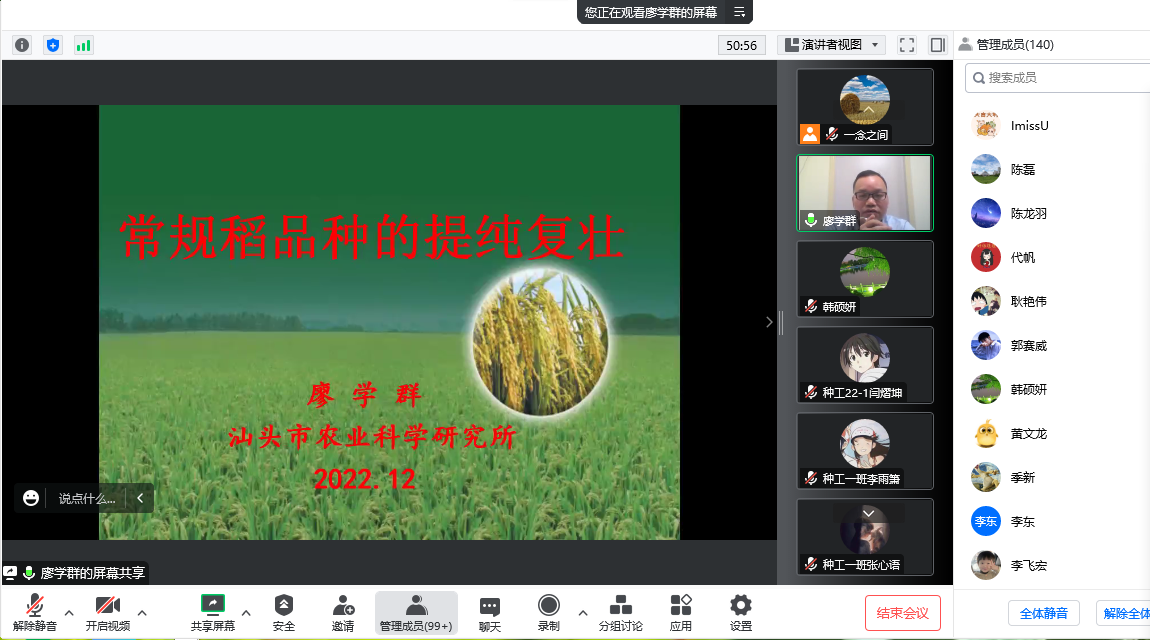This screenshot has height=640, width=1150.
Task: Toggle the 录制 recording button
Action: (548, 613)
